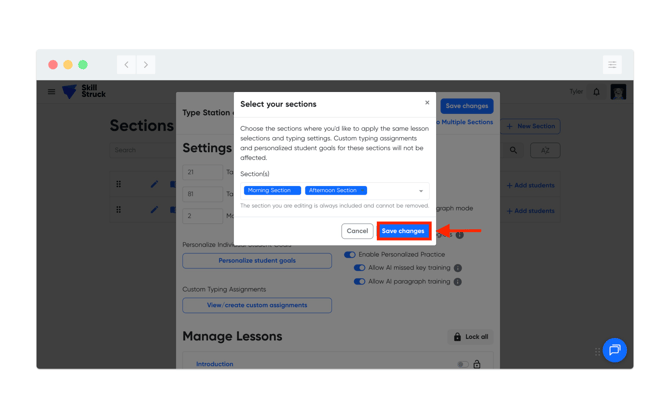Close the dialog with the X
The width and height of the screenshot is (670, 418).
[427, 103]
